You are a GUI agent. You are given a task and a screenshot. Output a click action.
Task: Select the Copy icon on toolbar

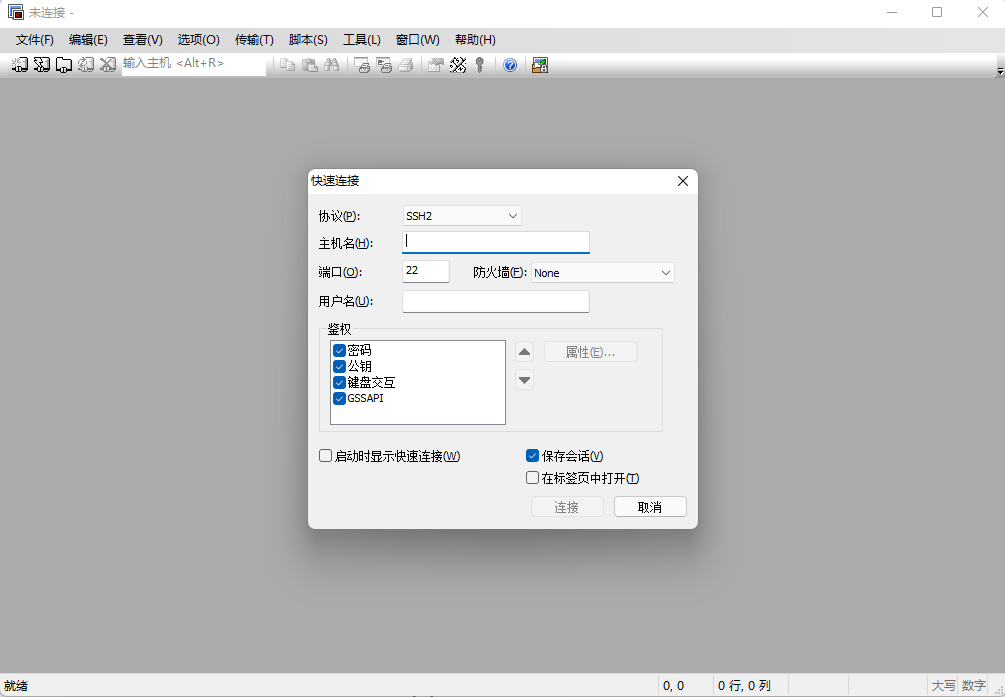288,64
